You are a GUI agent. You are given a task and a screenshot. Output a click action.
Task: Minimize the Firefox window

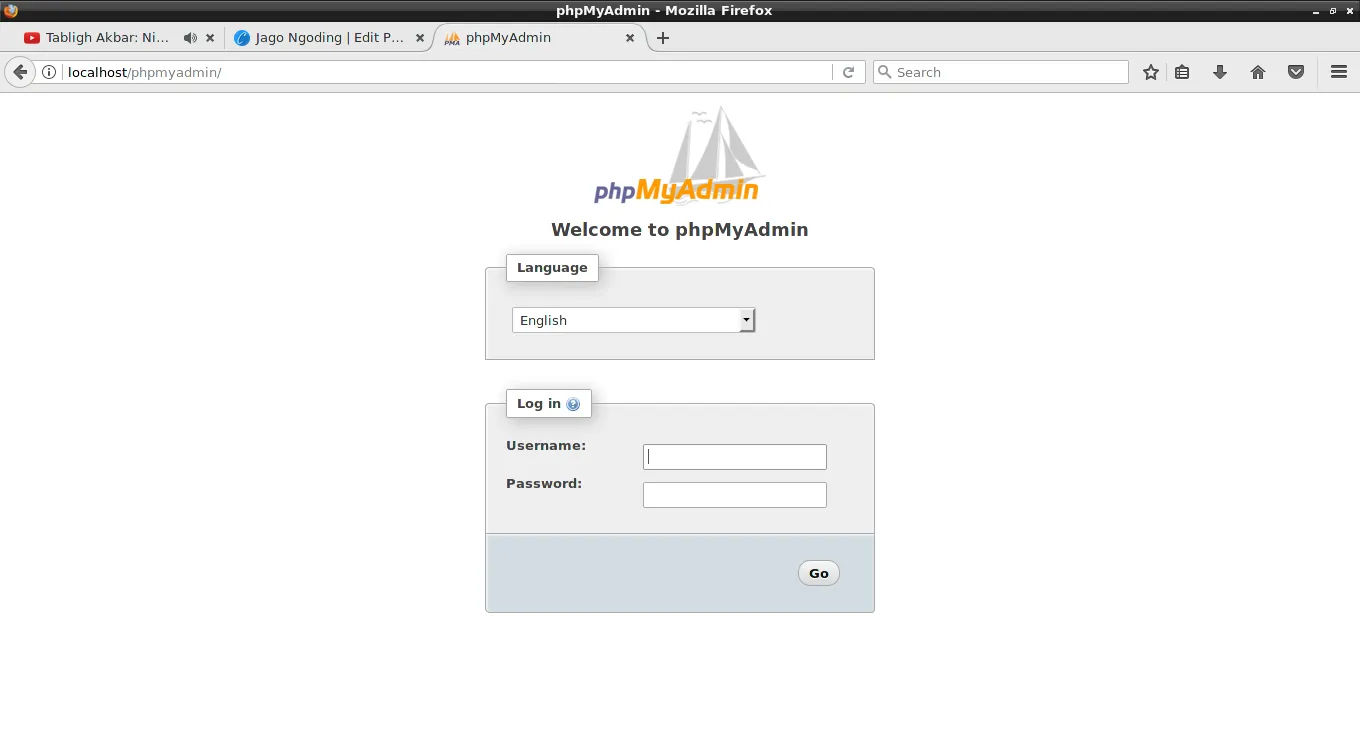point(1317,10)
